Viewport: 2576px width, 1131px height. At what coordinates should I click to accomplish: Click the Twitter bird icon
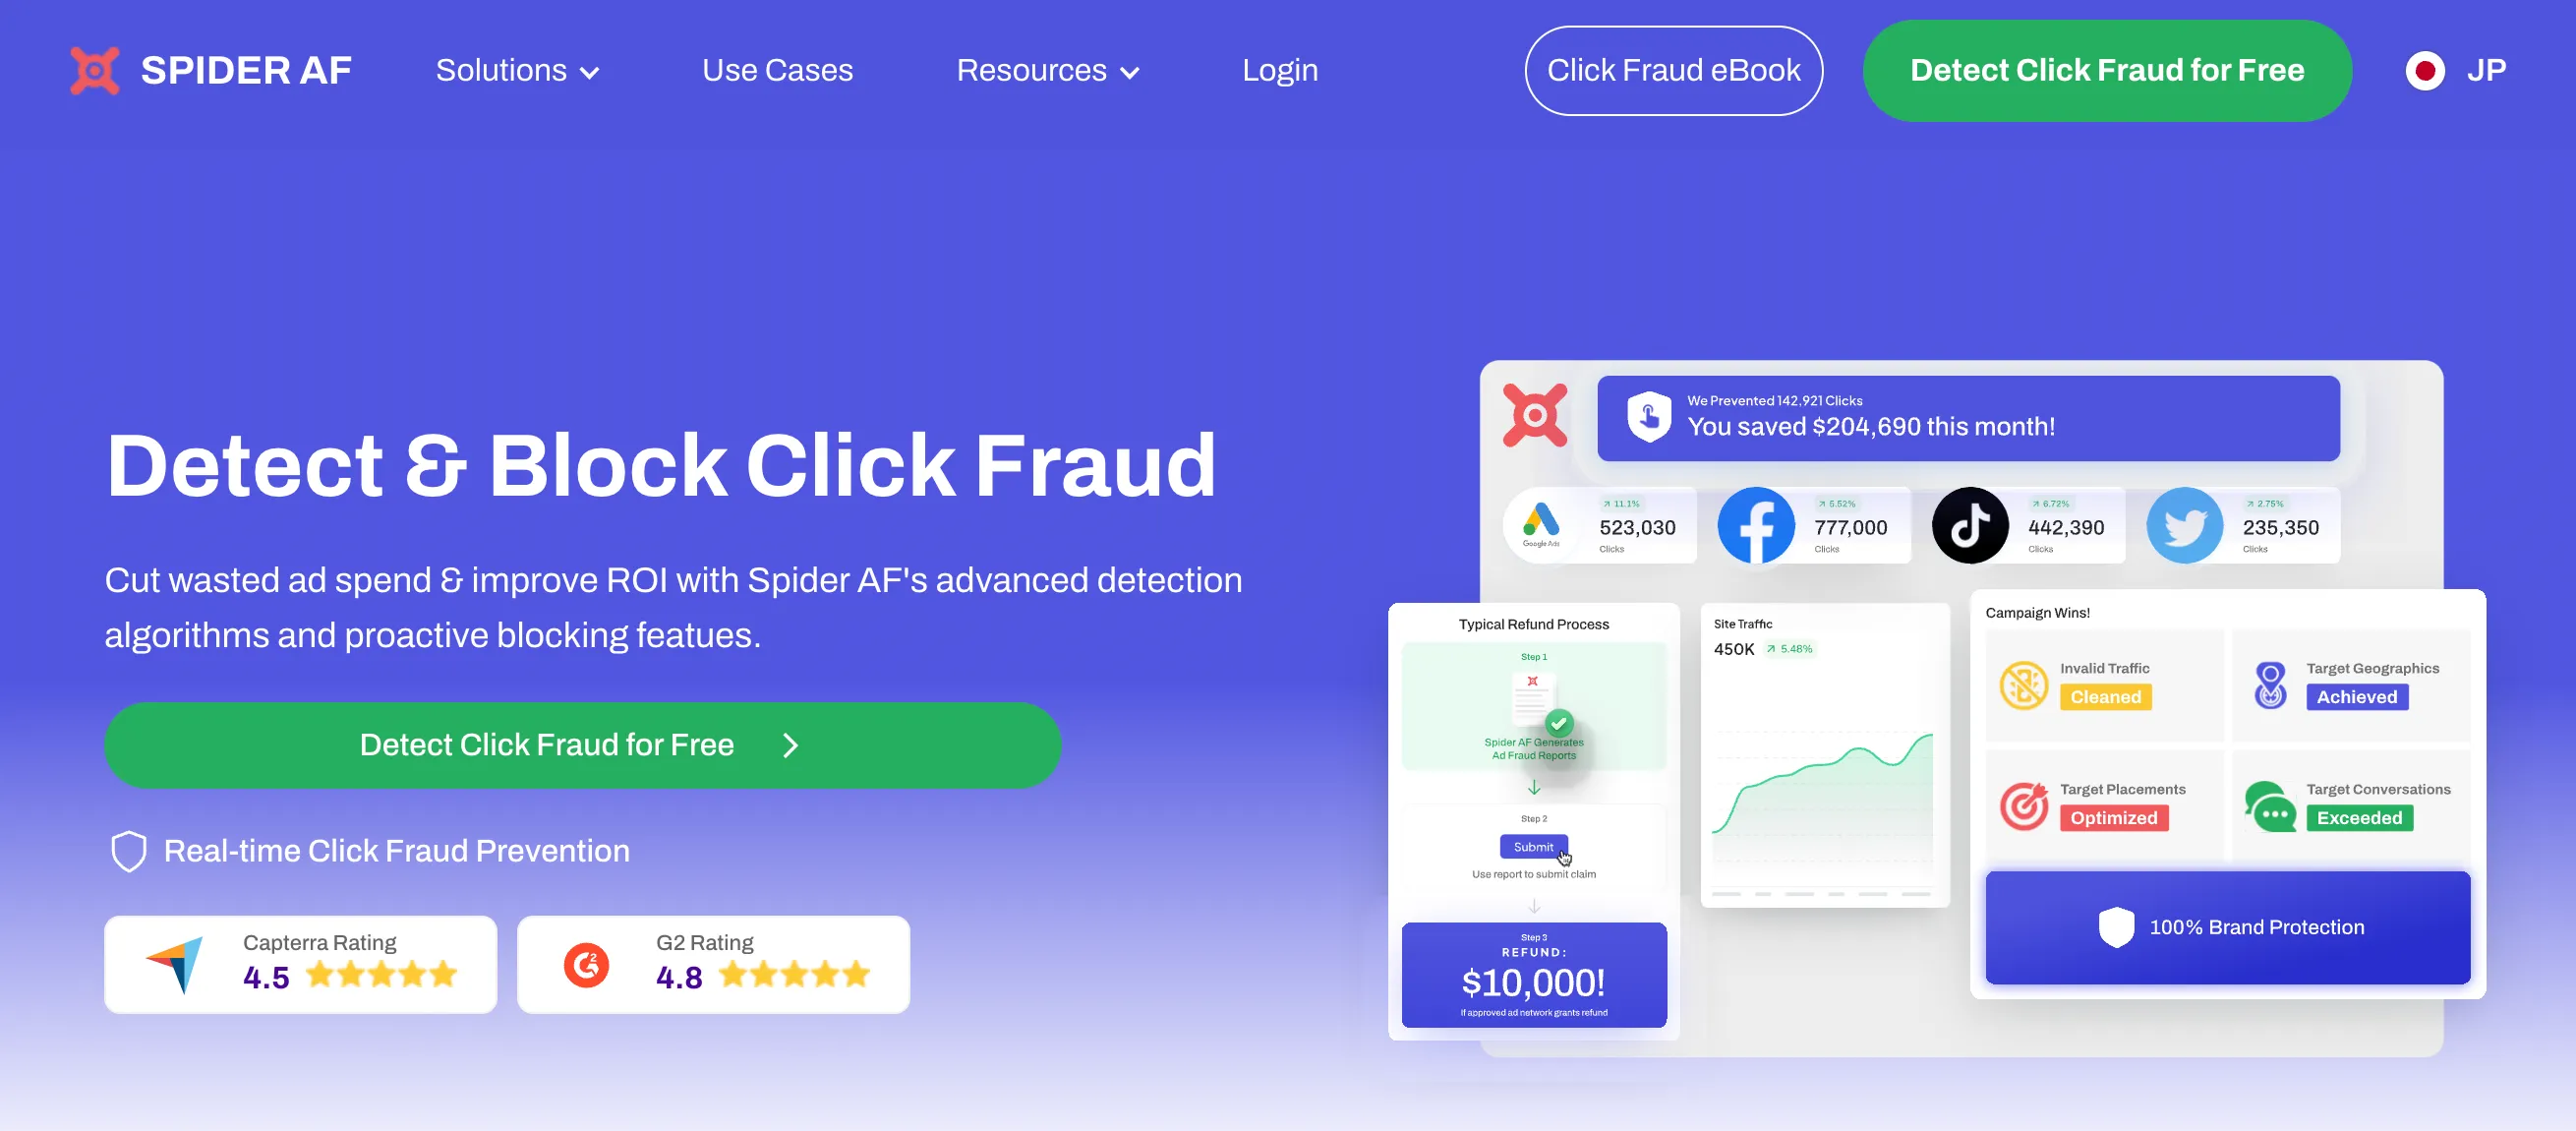click(2184, 525)
